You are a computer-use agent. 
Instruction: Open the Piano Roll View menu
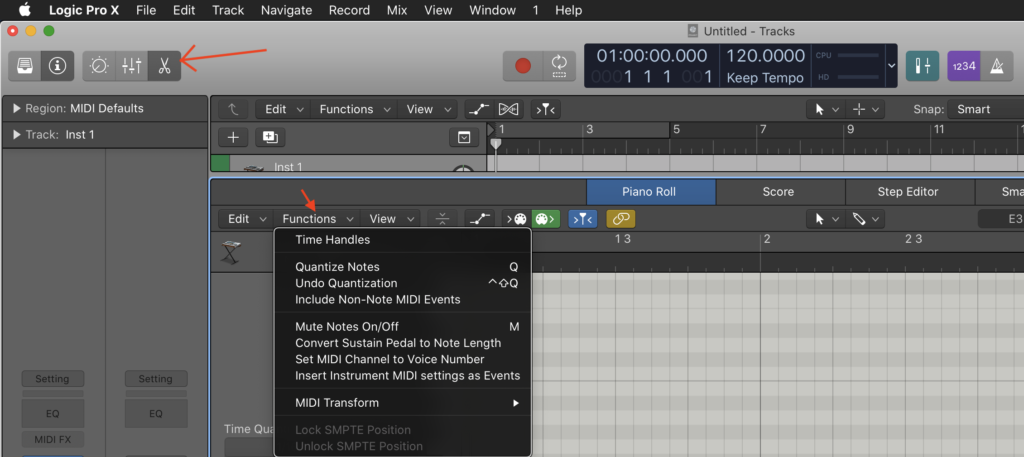(x=389, y=219)
